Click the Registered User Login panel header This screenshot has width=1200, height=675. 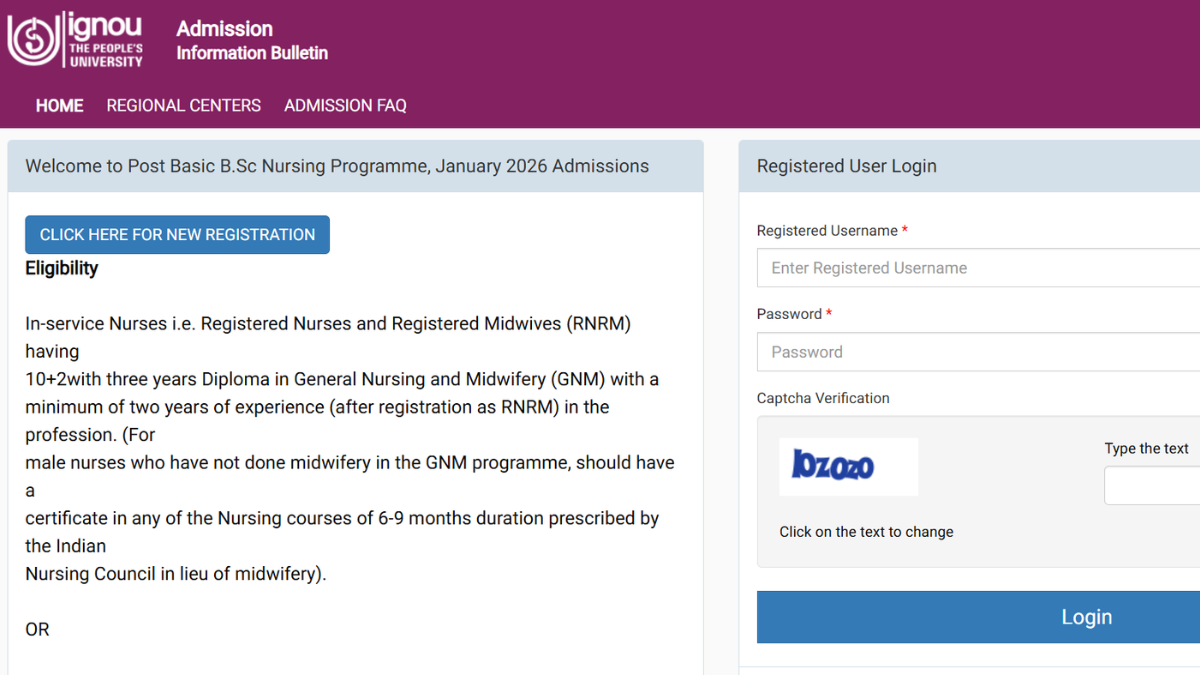coord(846,166)
